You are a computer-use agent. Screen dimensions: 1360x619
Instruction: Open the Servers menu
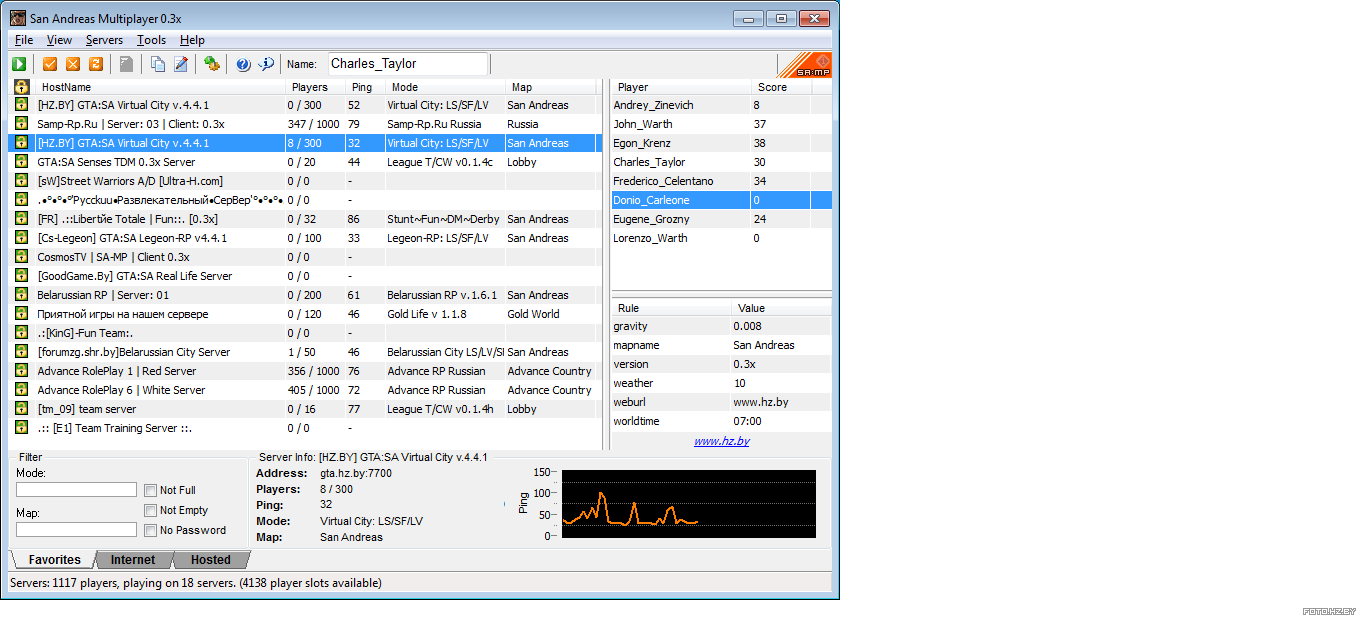point(104,40)
